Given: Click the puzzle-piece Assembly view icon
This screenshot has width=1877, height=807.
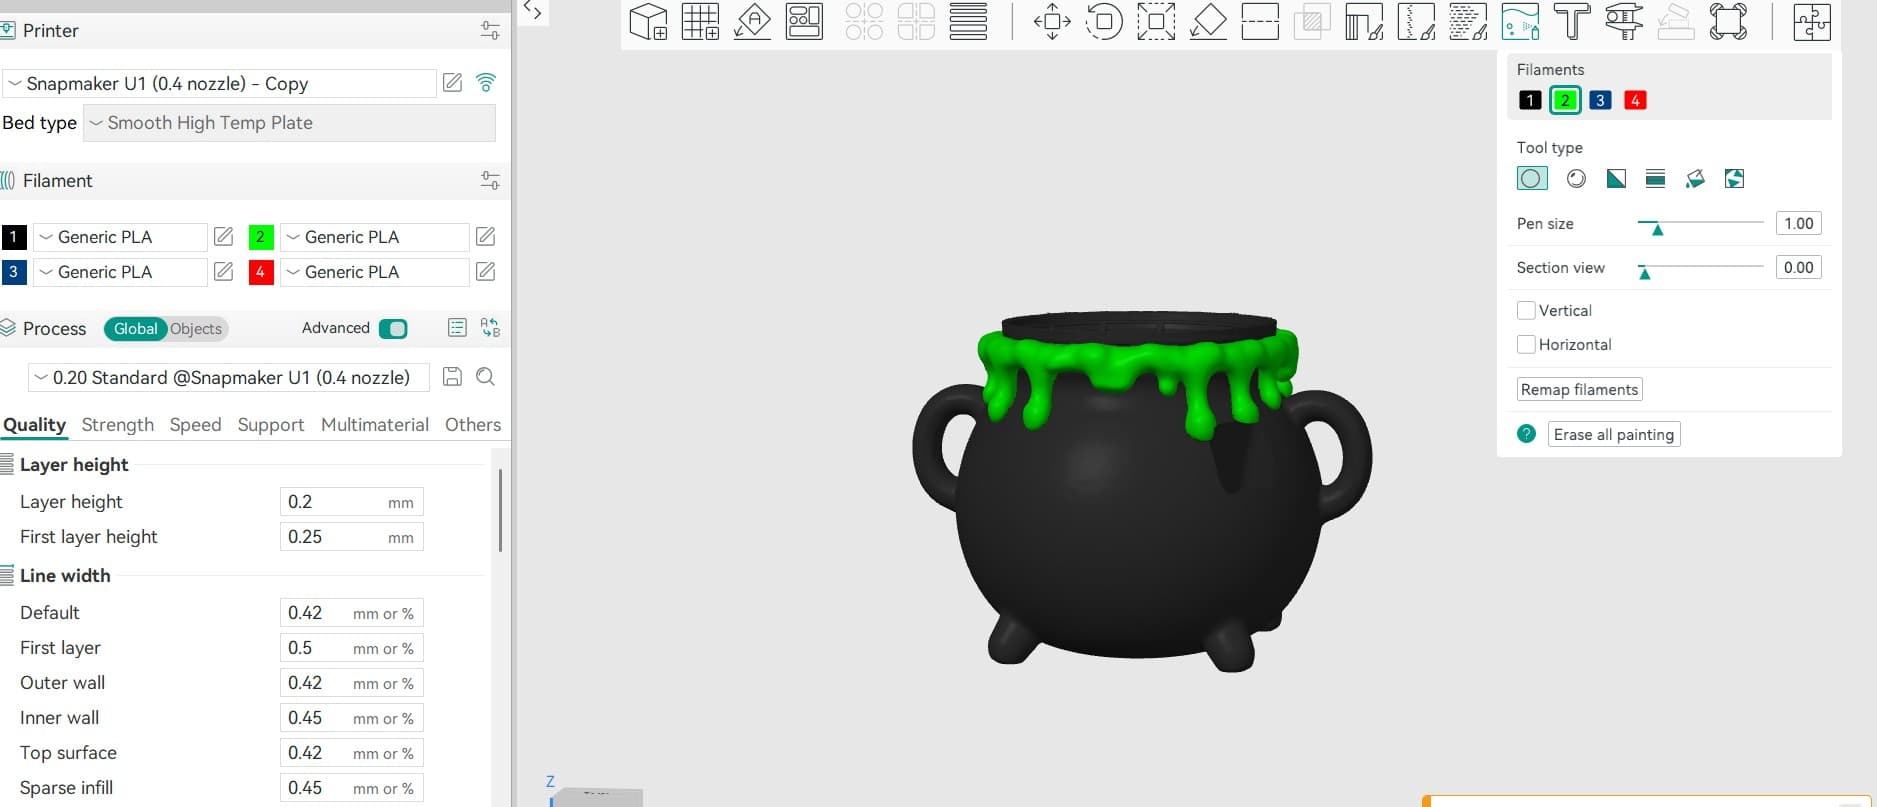Looking at the screenshot, I should pyautogui.click(x=1811, y=21).
